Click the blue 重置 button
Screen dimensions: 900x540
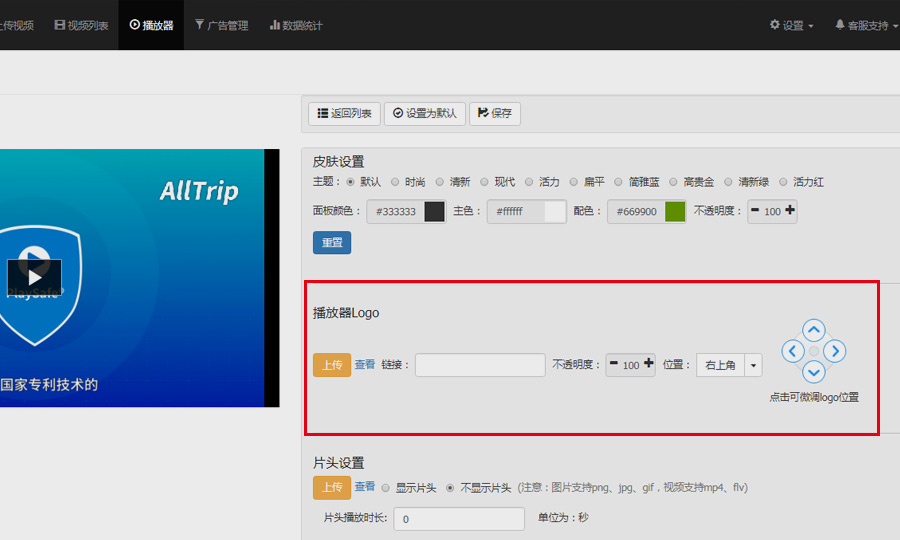pyautogui.click(x=332, y=243)
